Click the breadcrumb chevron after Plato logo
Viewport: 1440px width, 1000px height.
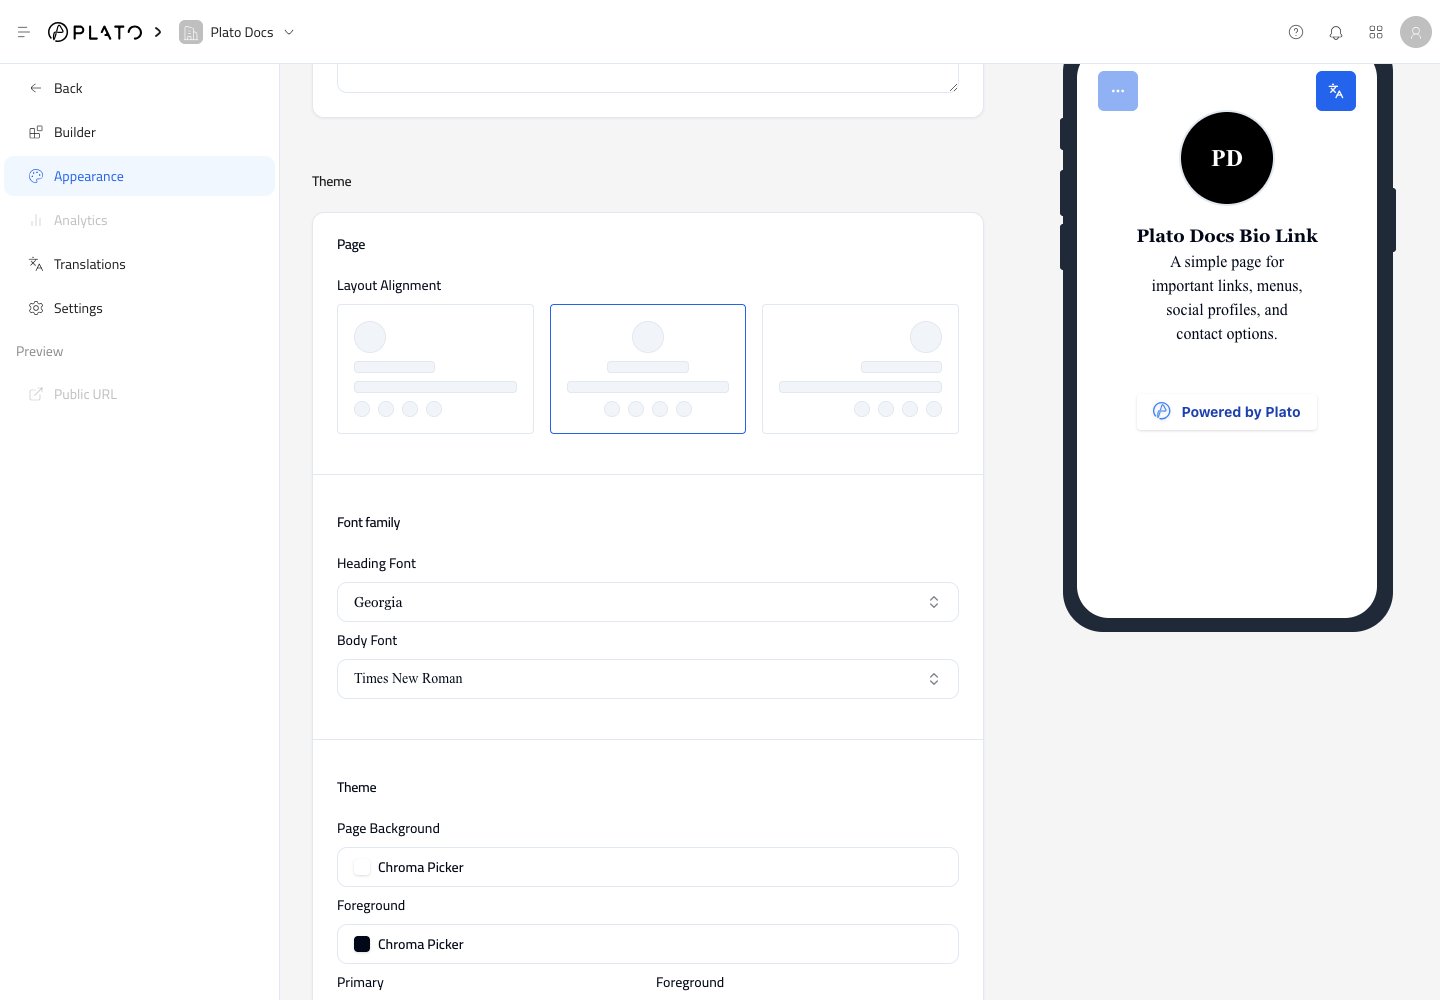tap(158, 32)
